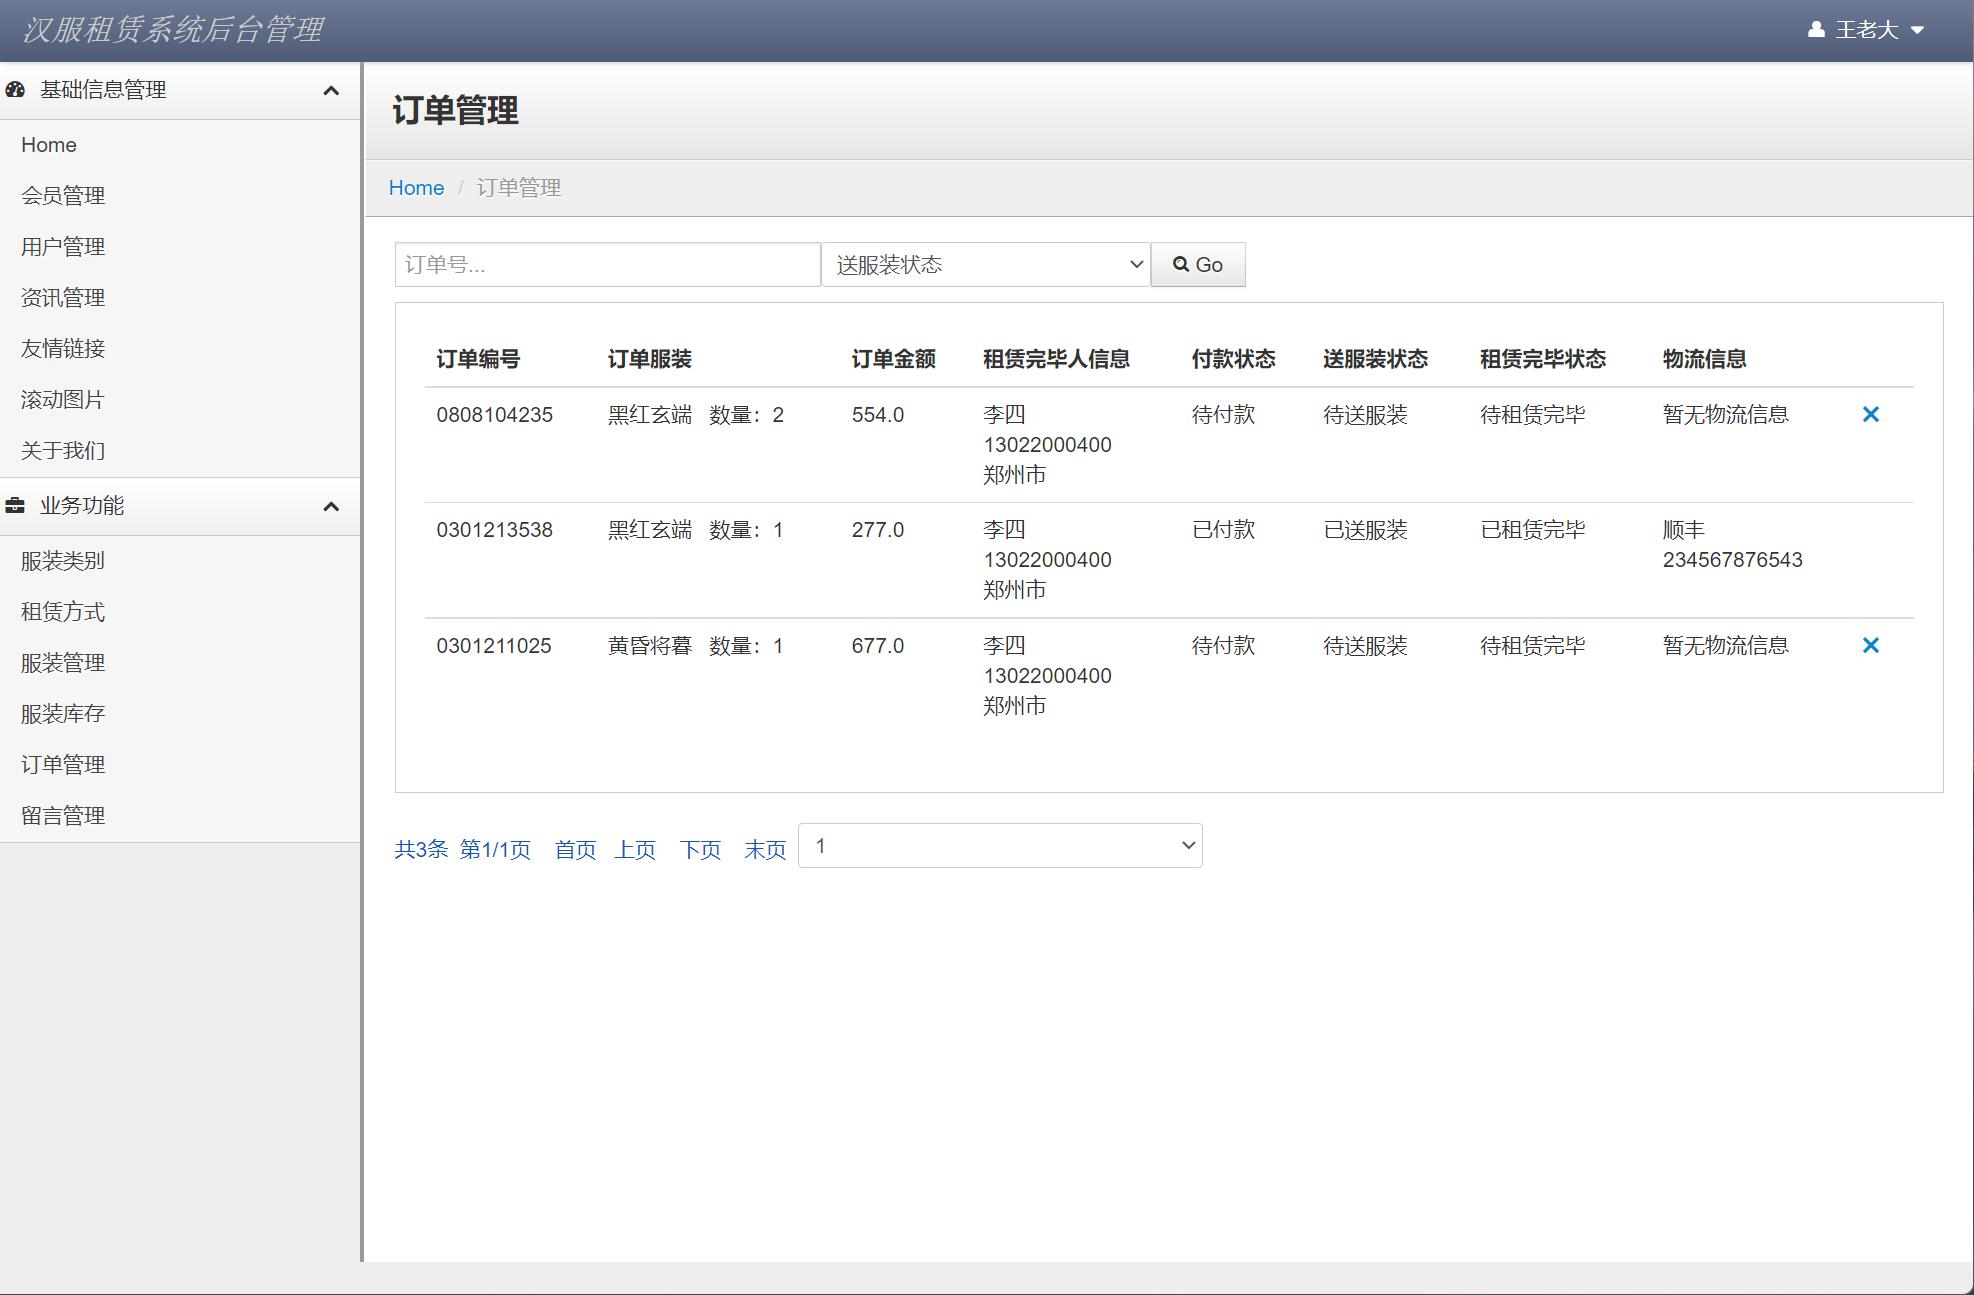Go to 订单管理 sidebar item
This screenshot has height=1295, width=1974.
[63, 765]
